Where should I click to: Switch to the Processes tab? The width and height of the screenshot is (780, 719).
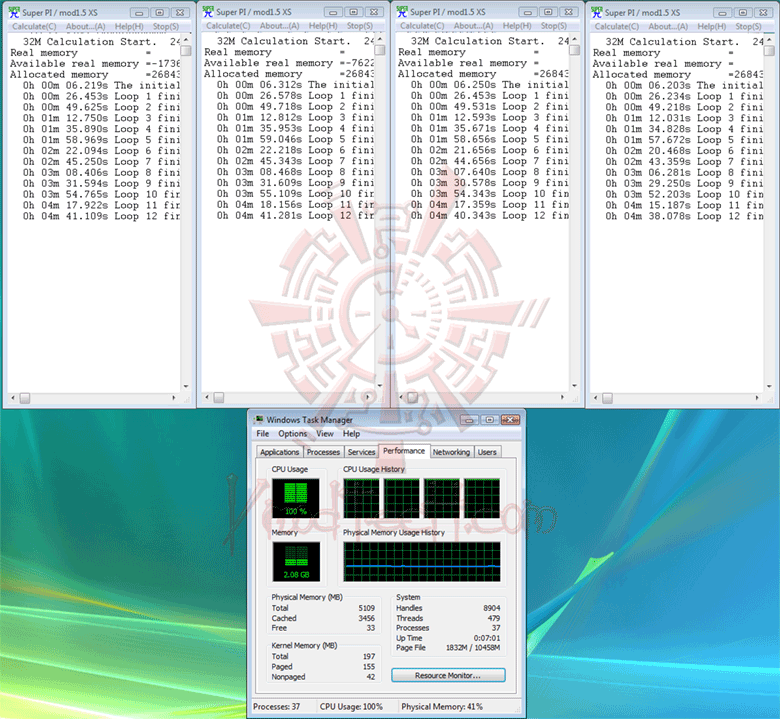[323, 452]
